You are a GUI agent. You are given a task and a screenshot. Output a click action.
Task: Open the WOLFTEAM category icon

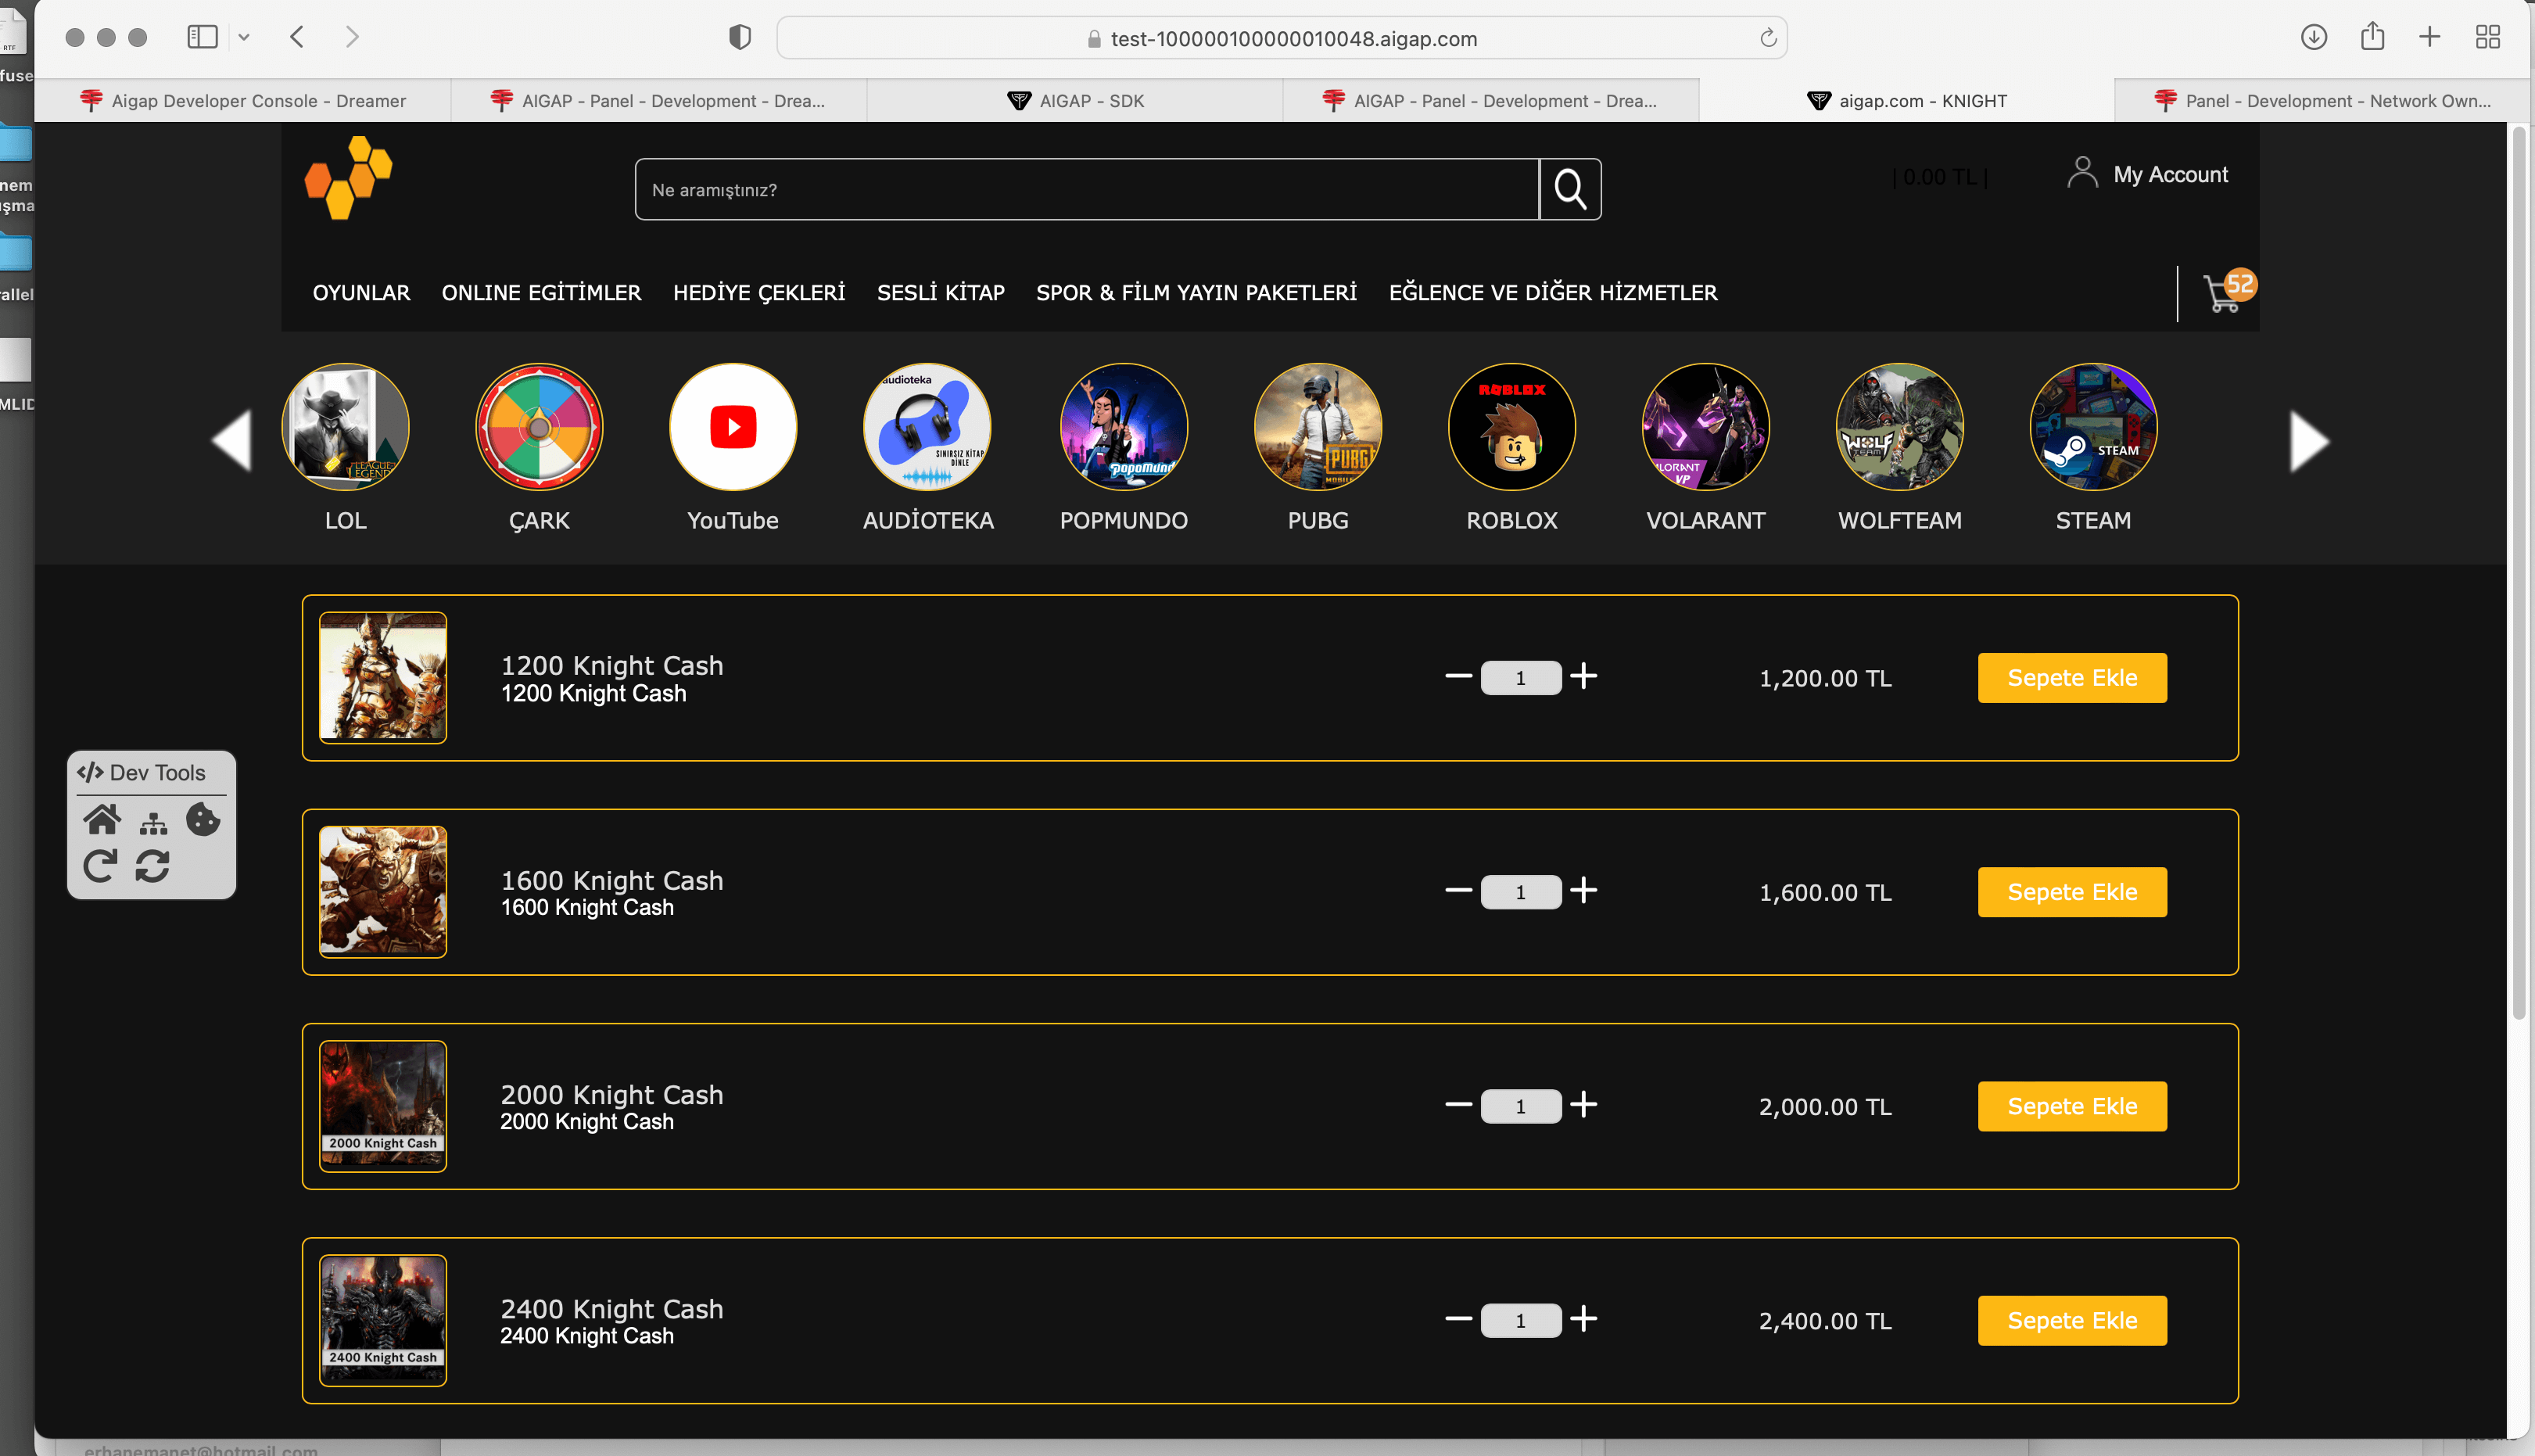[x=1900, y=427]
